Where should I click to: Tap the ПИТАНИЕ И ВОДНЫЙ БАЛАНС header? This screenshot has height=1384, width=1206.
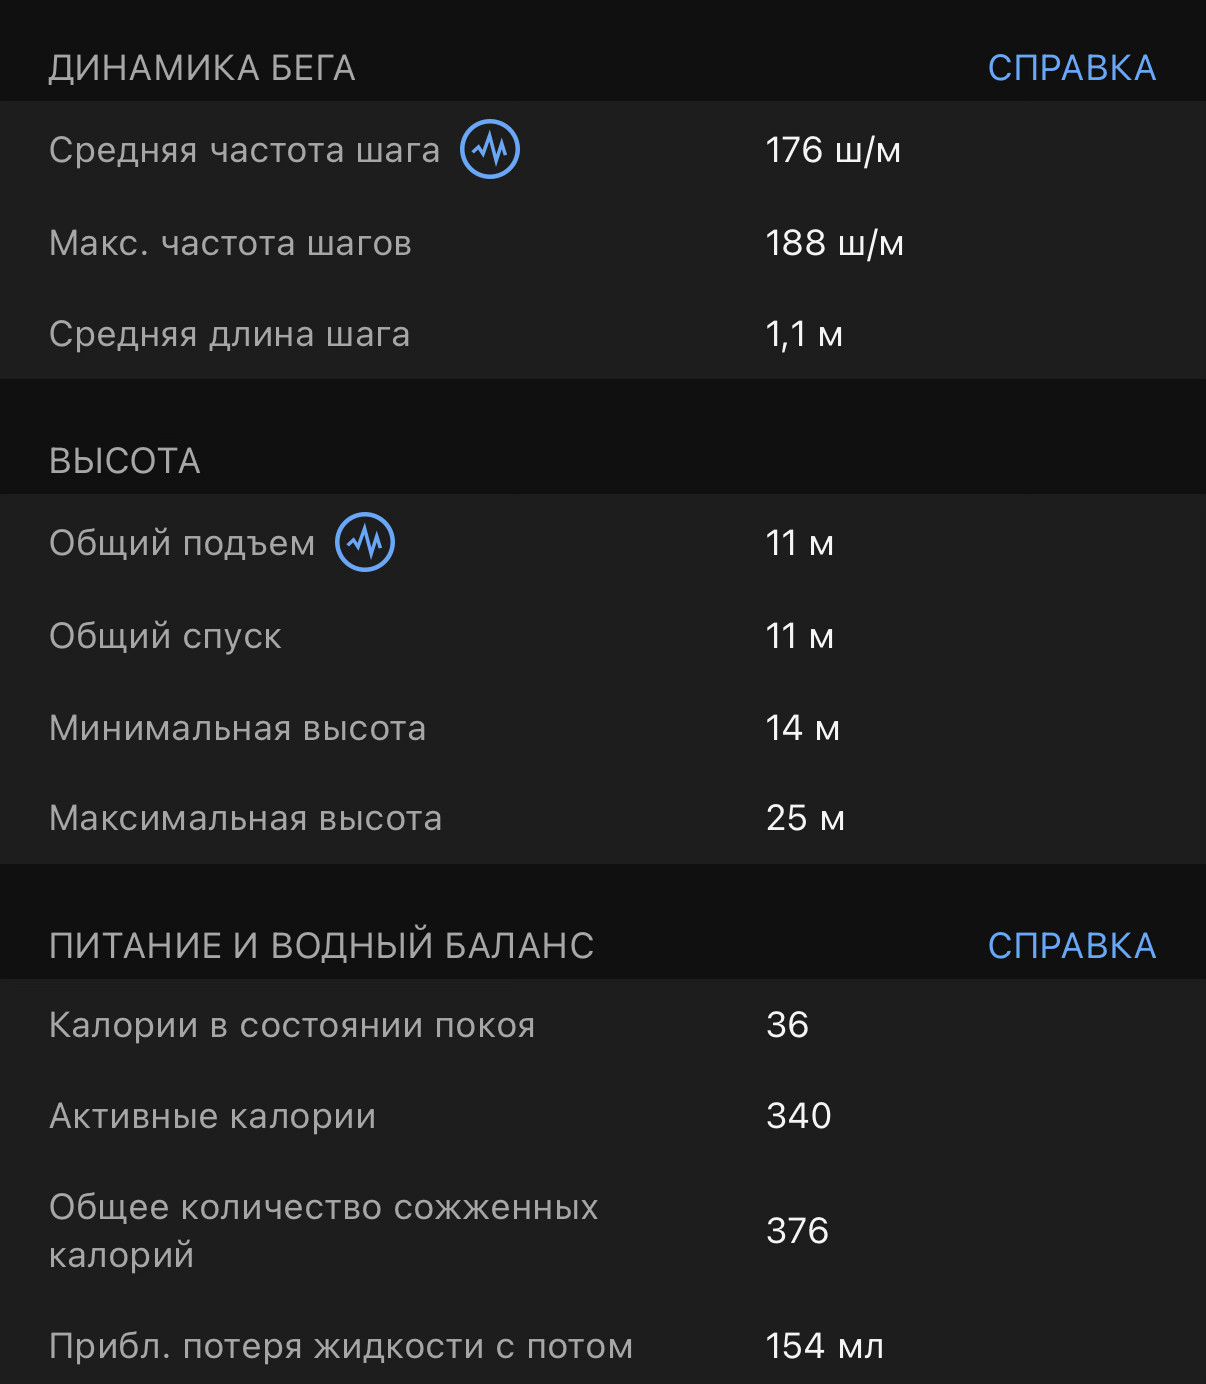322,946
